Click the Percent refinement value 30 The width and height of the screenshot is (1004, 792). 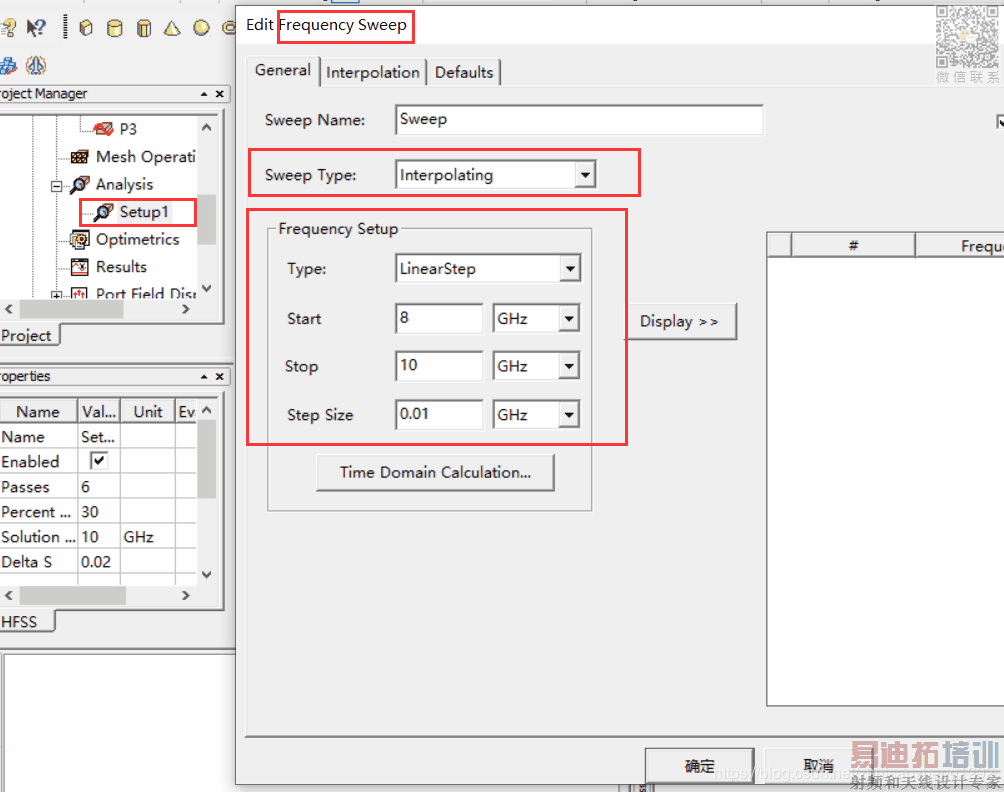pos(99,512)
